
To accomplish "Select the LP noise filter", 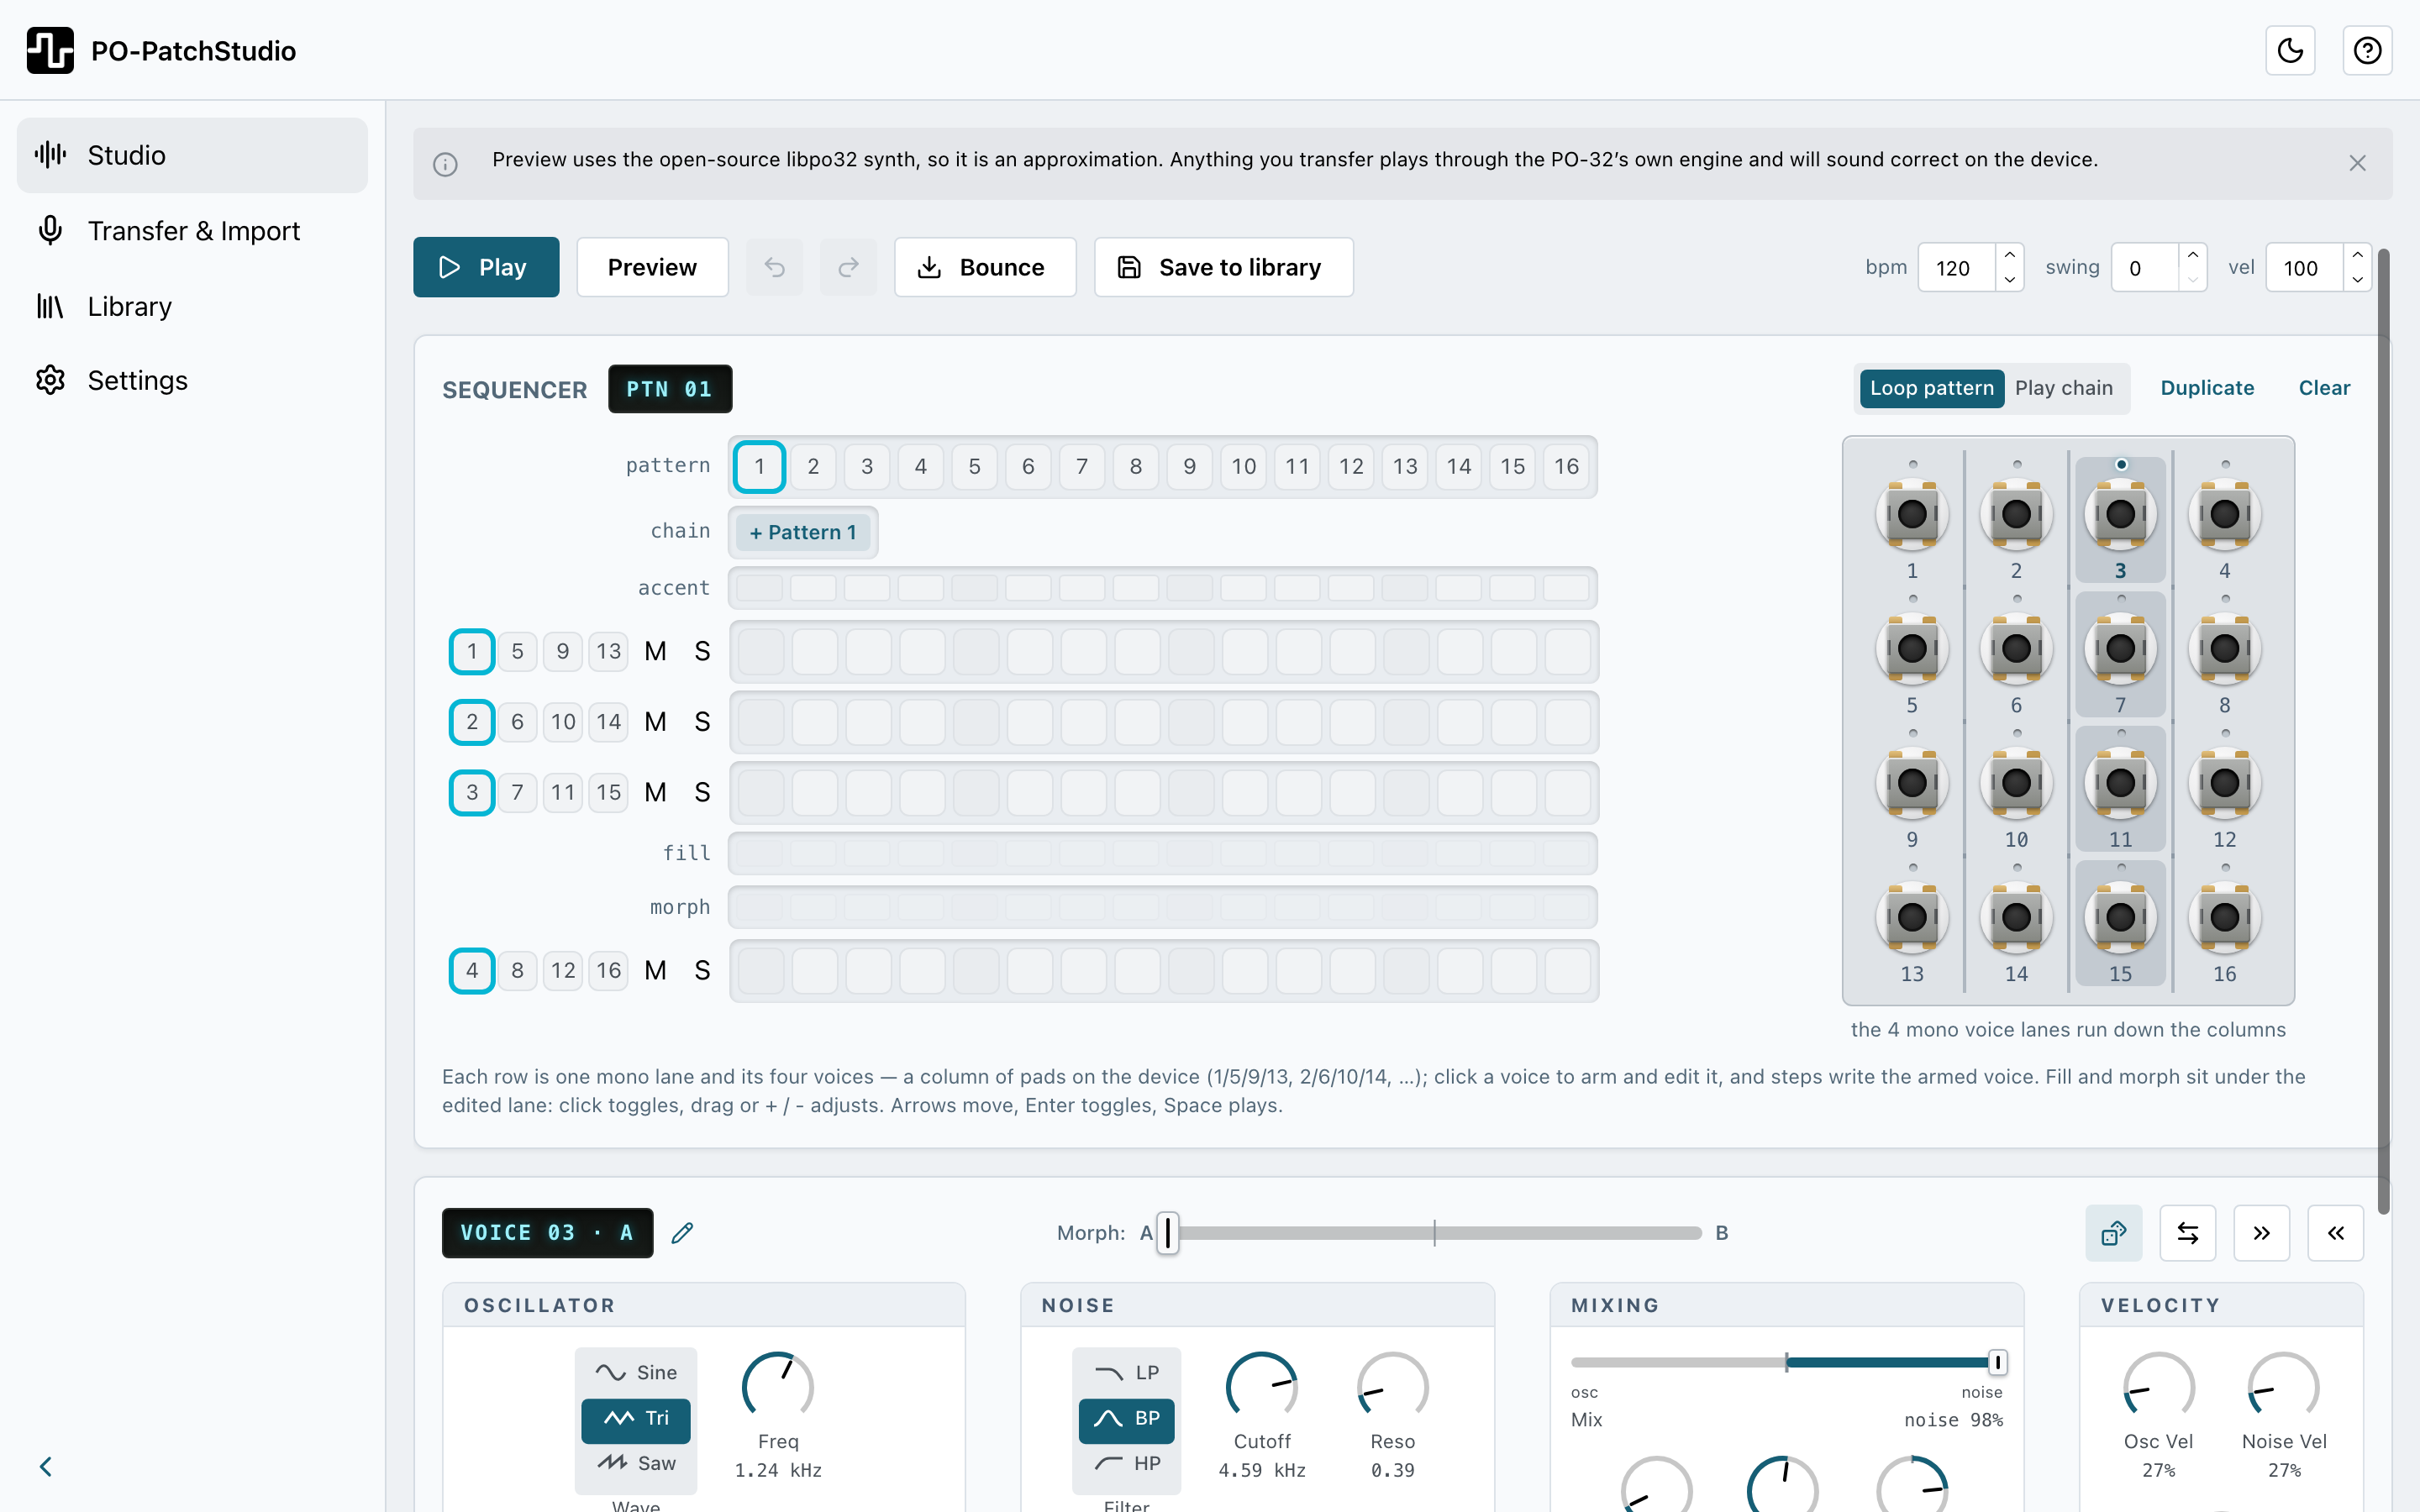I will point(1127,1372).
